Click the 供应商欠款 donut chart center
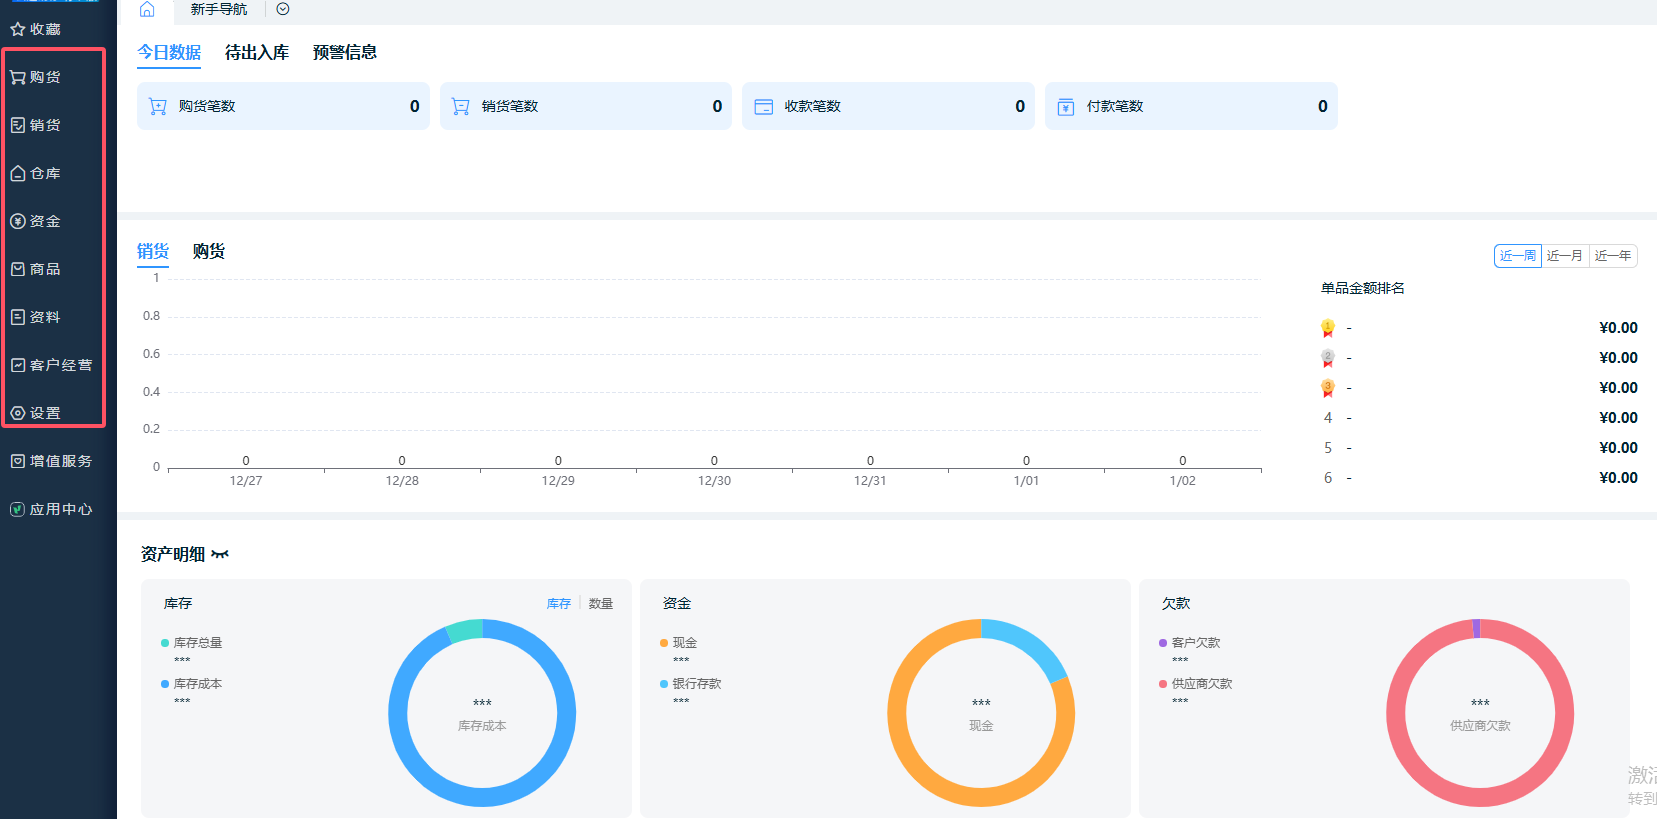This screenshot has width=1657, height=819. point(1480,714)
